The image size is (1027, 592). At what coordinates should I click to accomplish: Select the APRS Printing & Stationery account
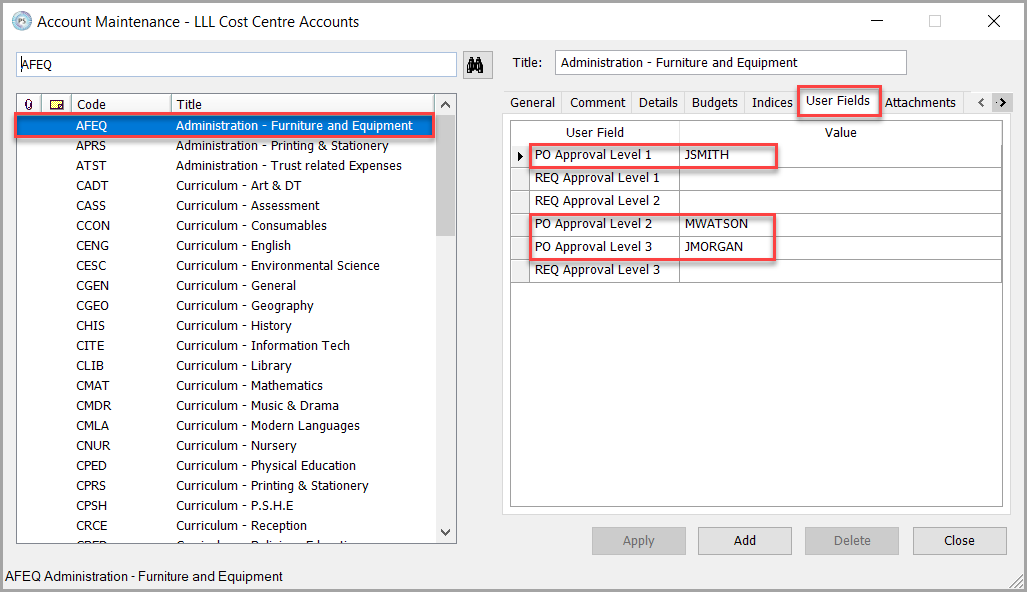tap(281, 146)
